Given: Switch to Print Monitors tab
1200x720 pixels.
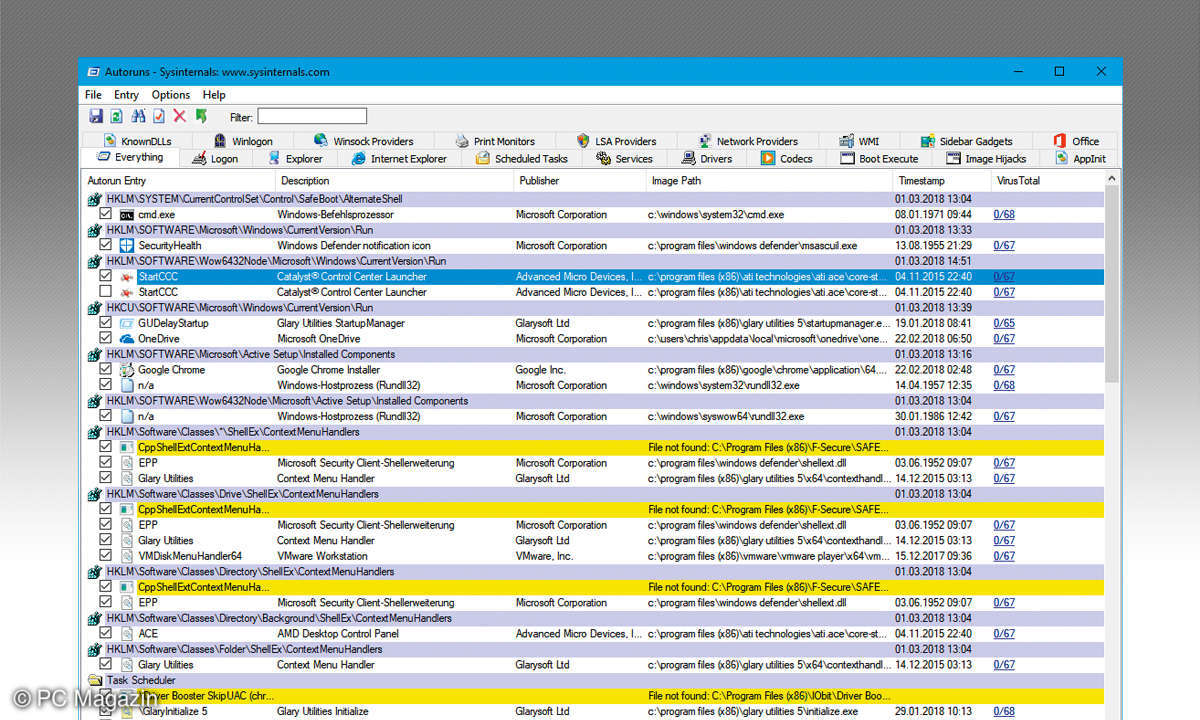Looking at the screenshot, I should point(495,141).
